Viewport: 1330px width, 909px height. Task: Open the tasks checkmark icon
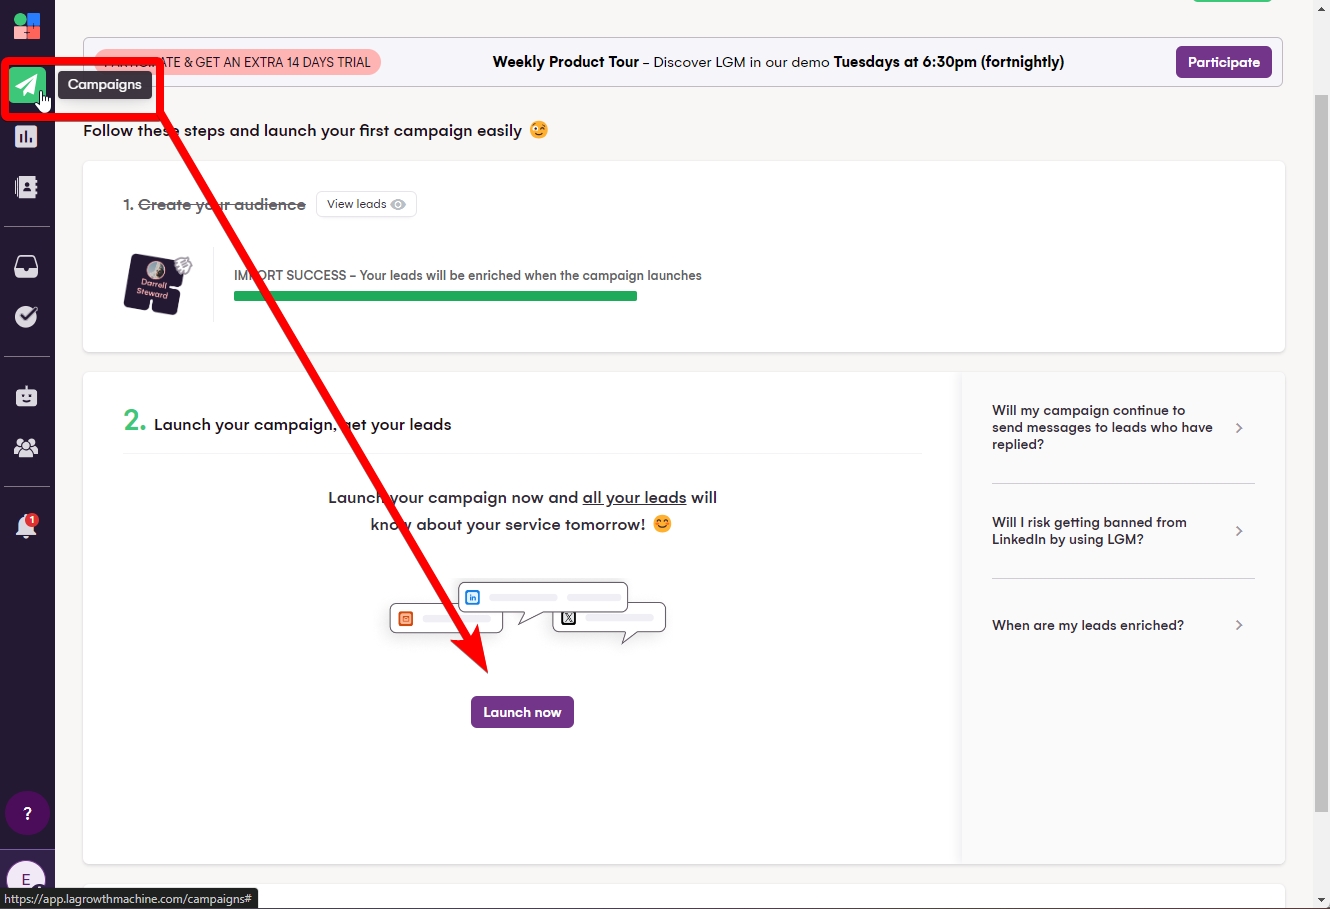tap(27, 316)
